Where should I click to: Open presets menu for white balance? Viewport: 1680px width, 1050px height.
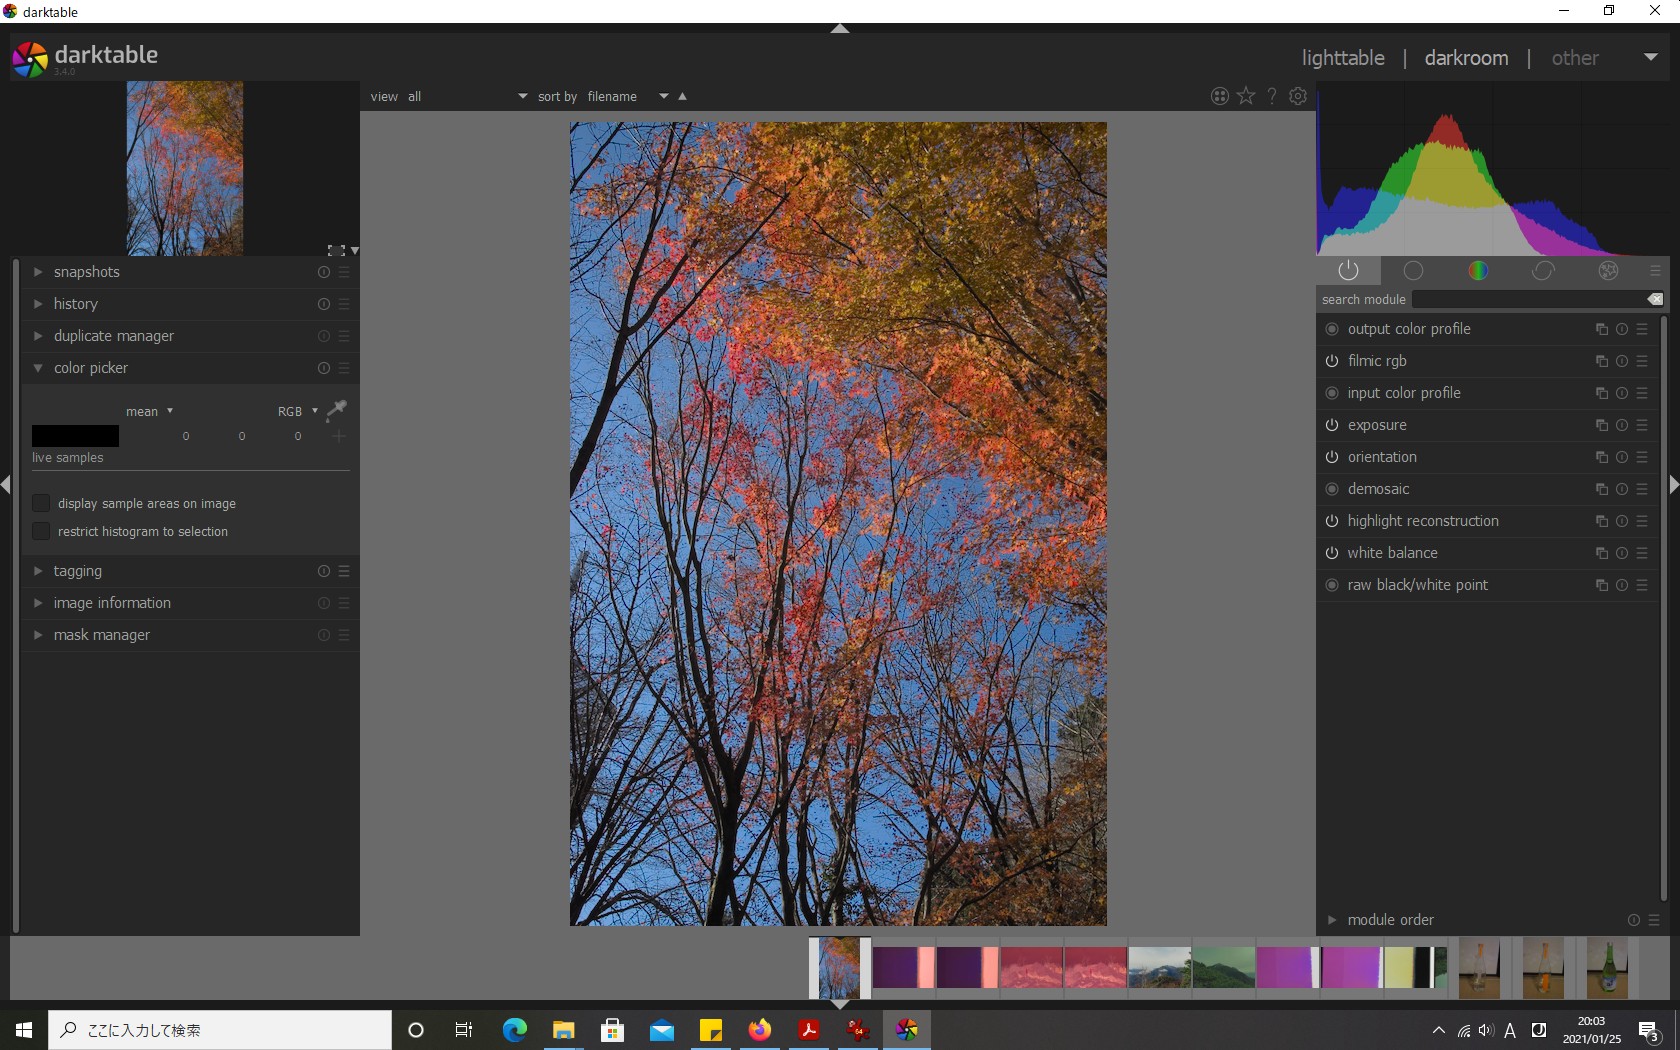click(1642, 553)
